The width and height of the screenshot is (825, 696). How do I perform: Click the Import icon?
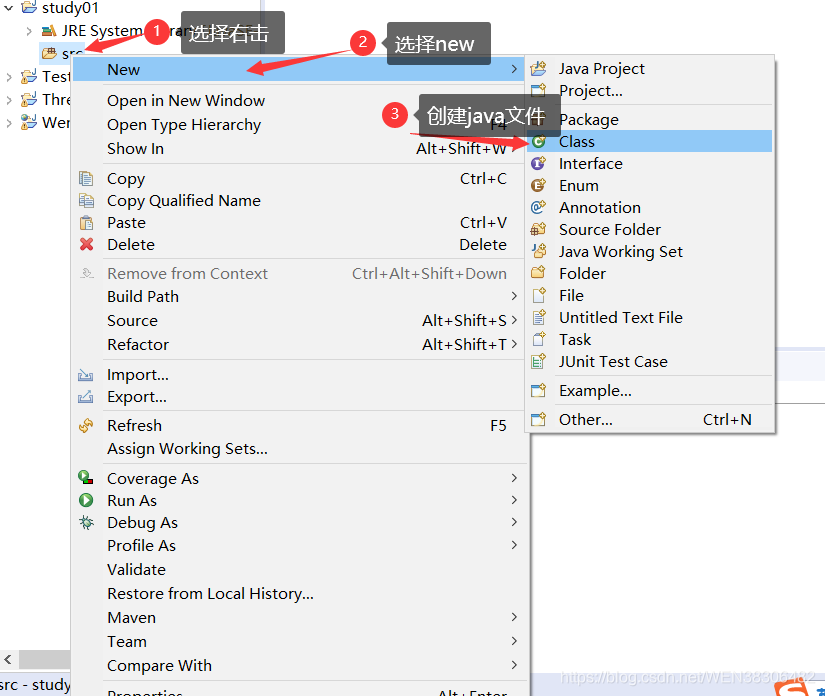click(86, 375)
